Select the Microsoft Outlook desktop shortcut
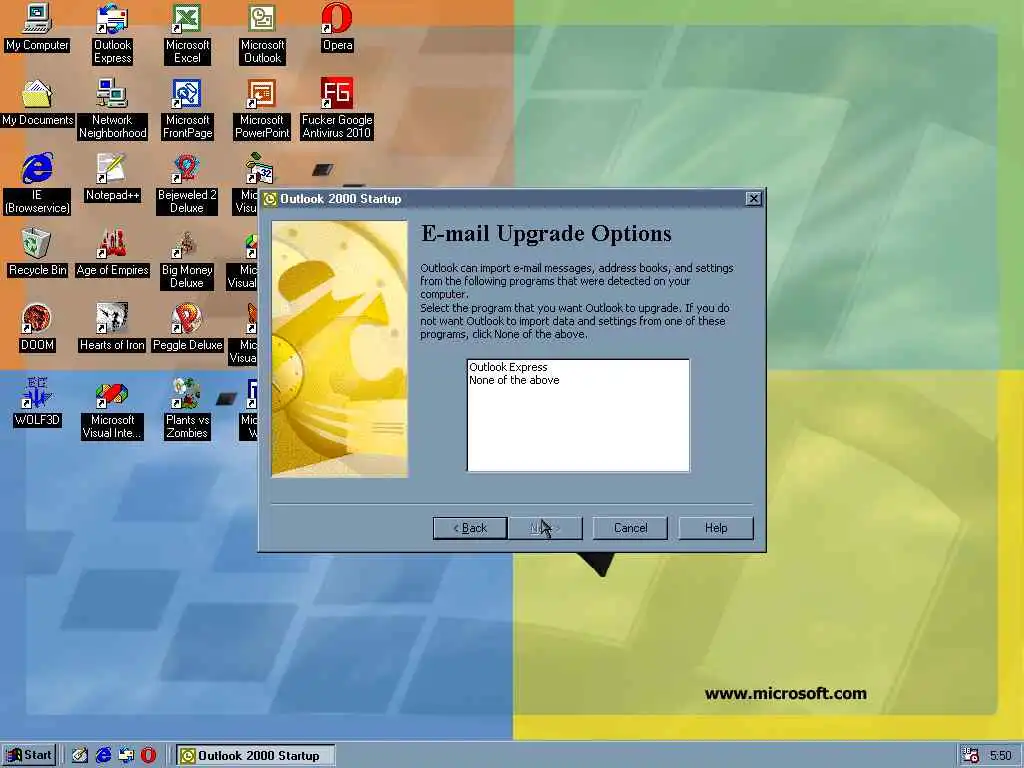This screenshot has width=1024, height=768. tap(262, 34)
